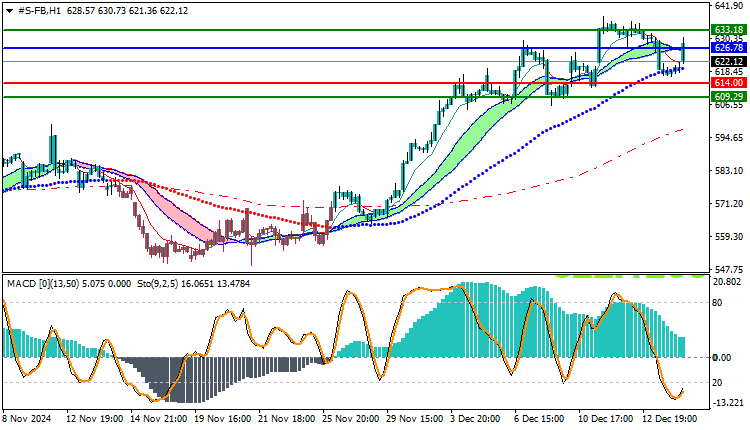Click the 8 Nov 2024 date label

27,419
